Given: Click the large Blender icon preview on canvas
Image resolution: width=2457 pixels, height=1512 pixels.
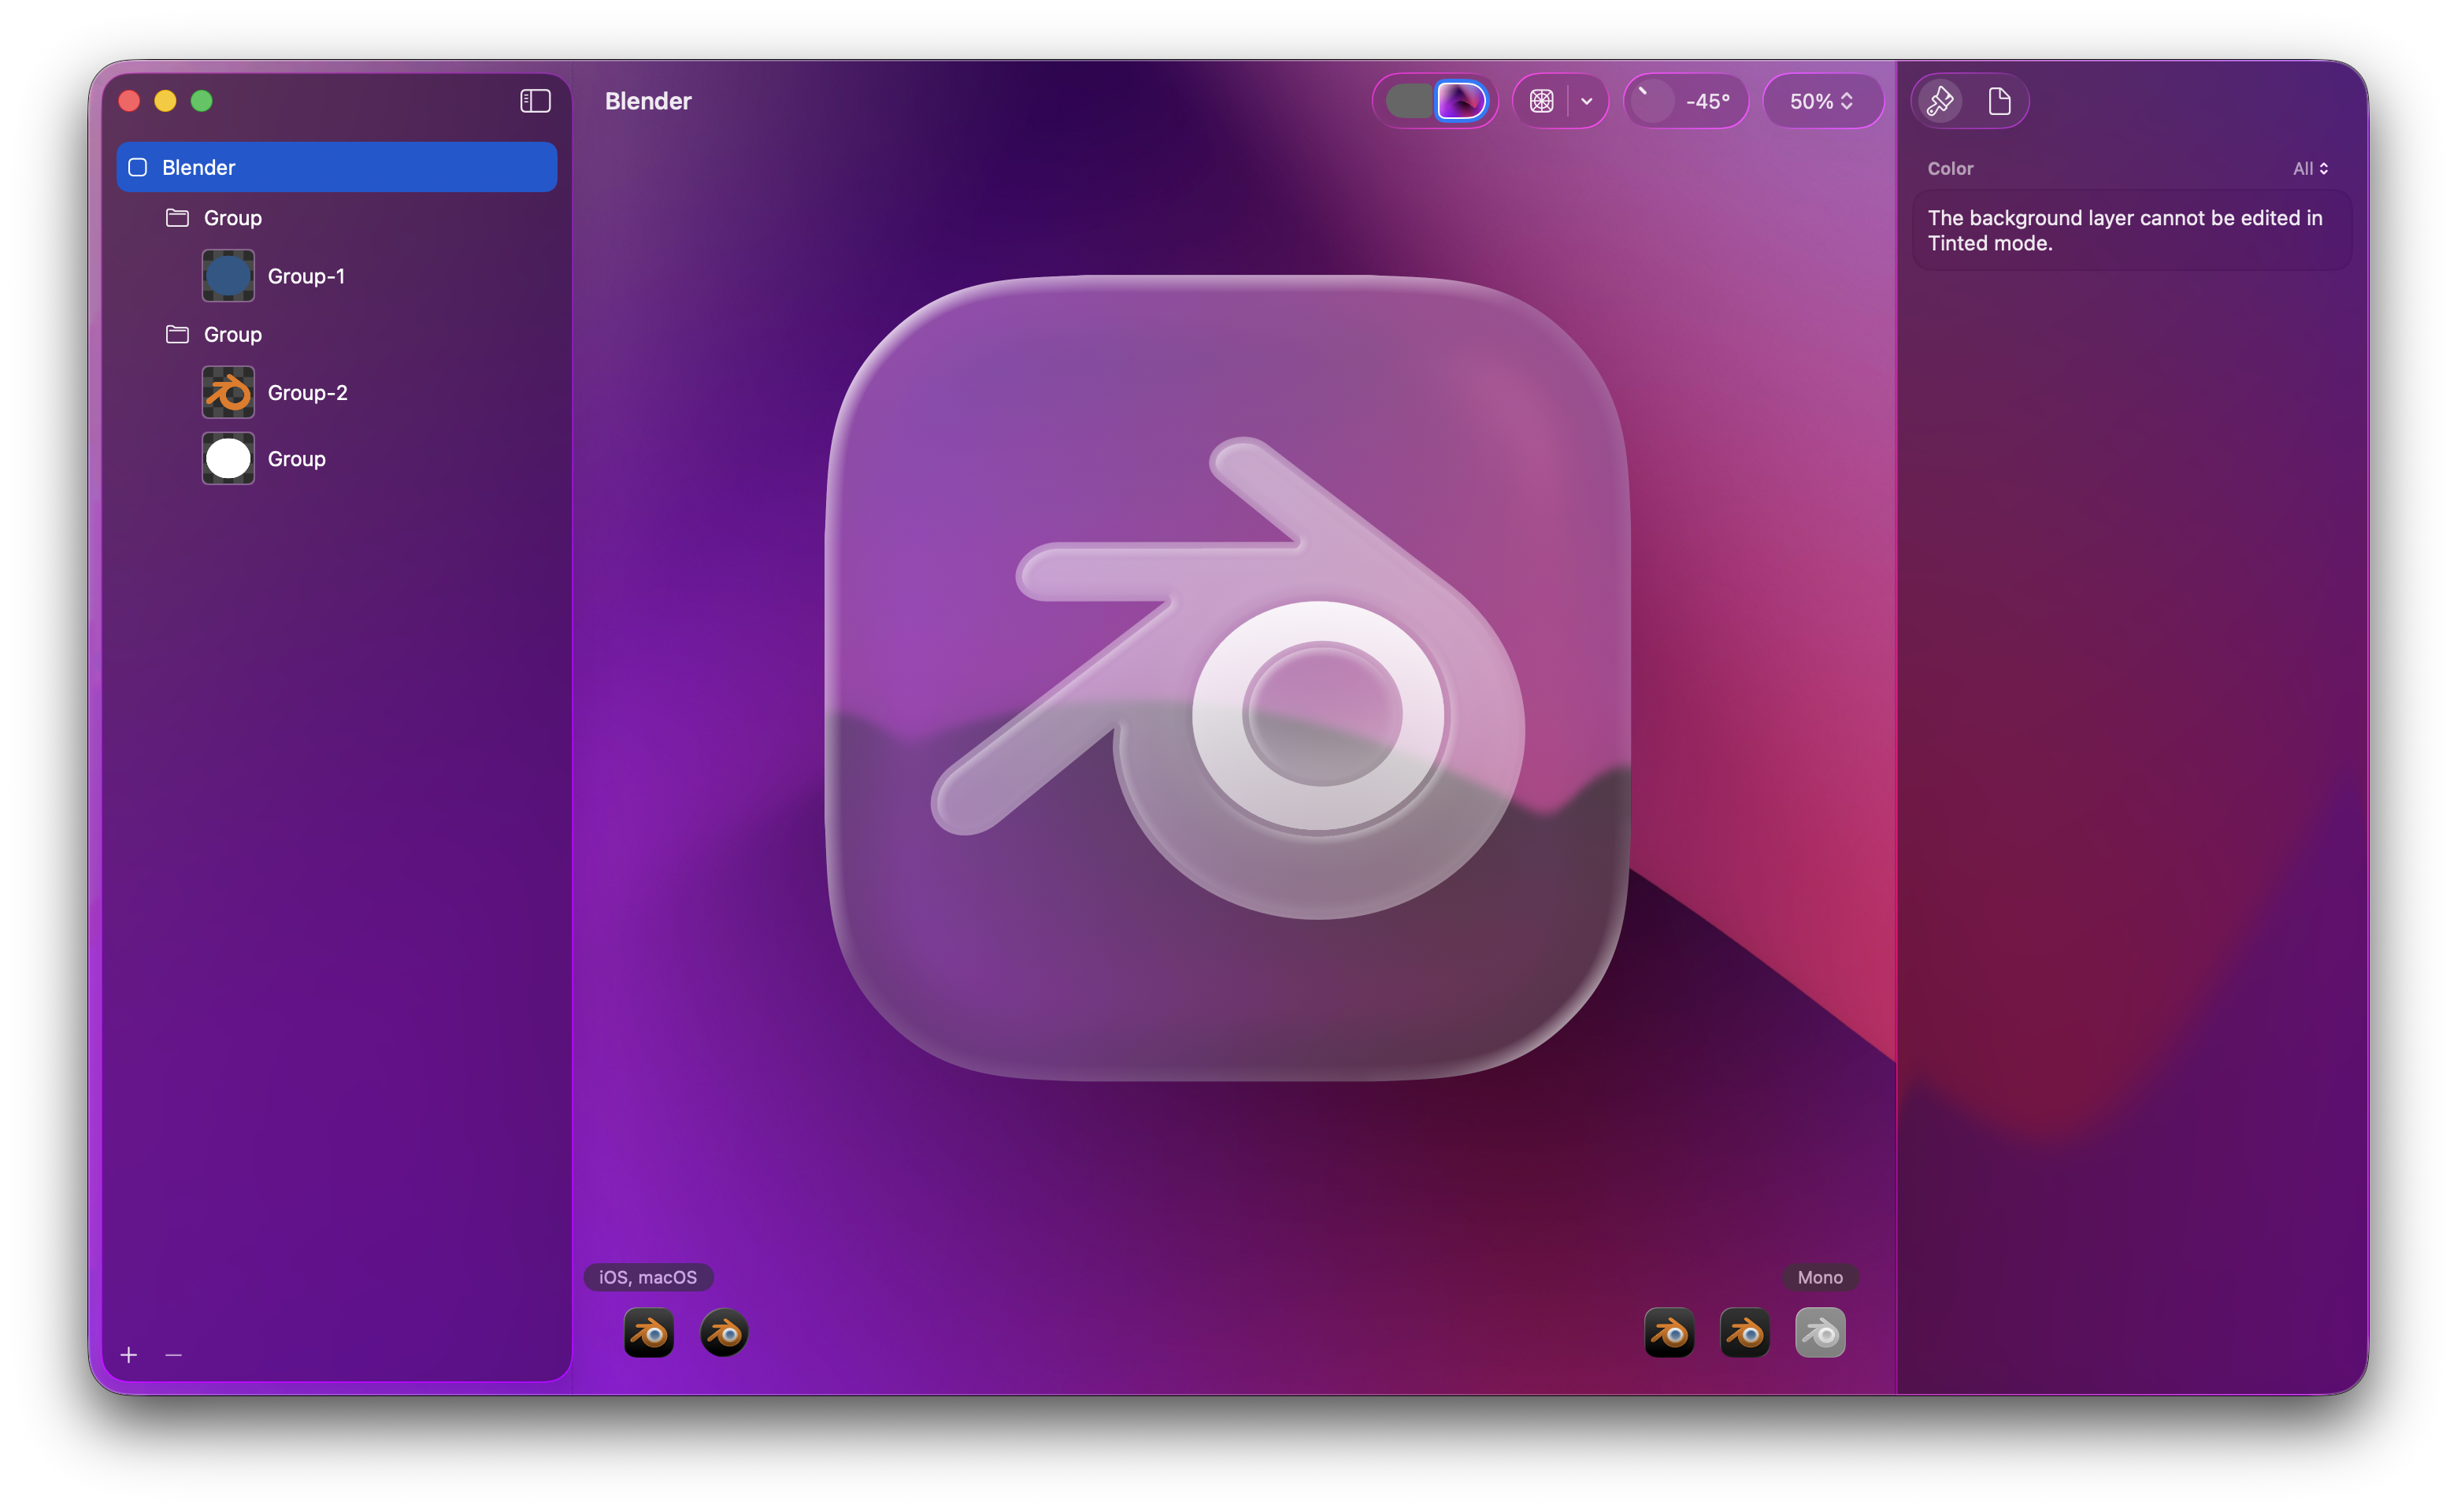Looking at the screenshot, I should pyautogui.click(x=1228, y=678).
